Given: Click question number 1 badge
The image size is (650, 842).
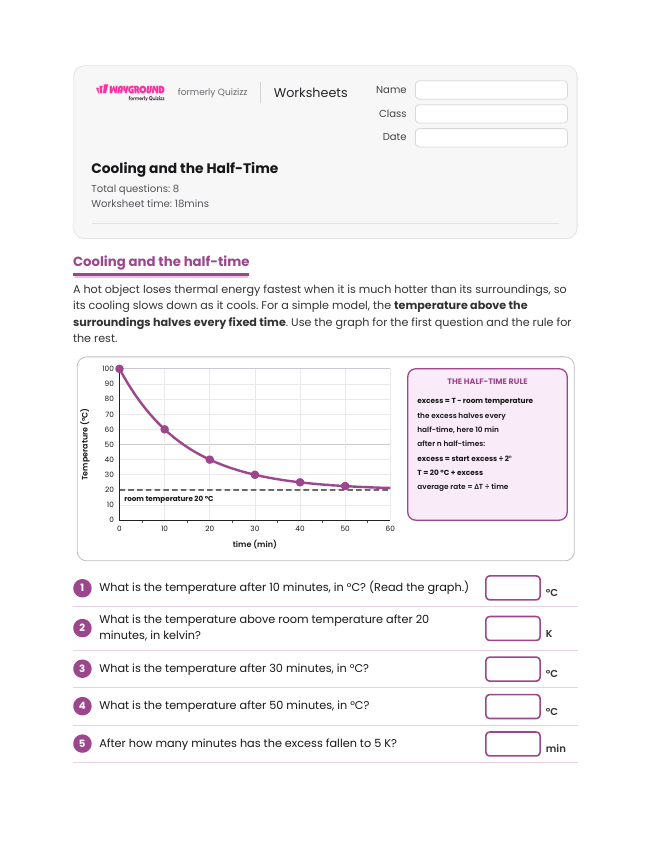Looking at the screenshot, I should (82, 587).
